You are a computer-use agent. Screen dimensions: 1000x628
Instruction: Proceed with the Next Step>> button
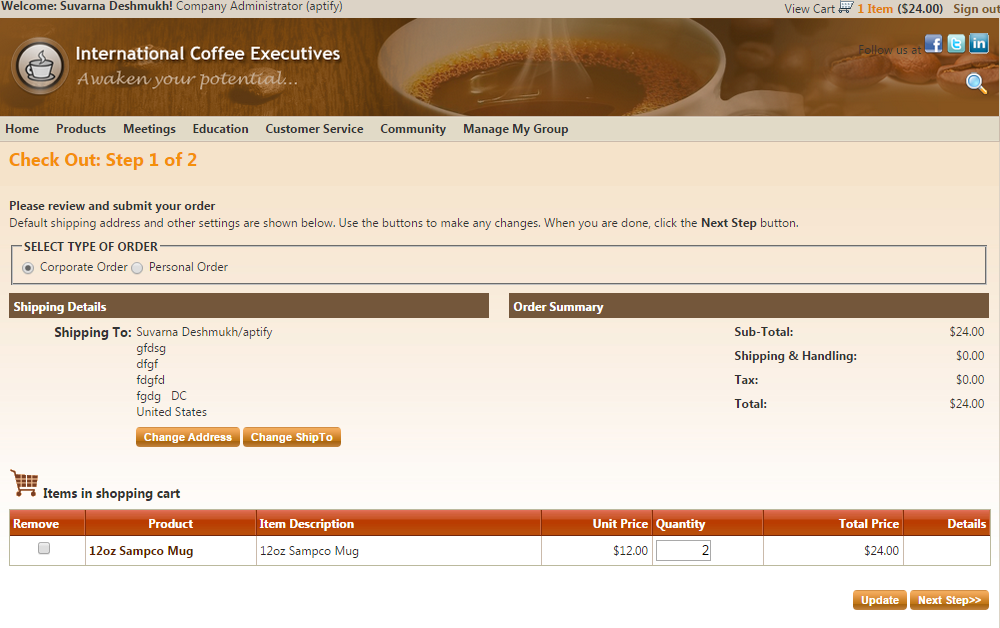(950, 600)
